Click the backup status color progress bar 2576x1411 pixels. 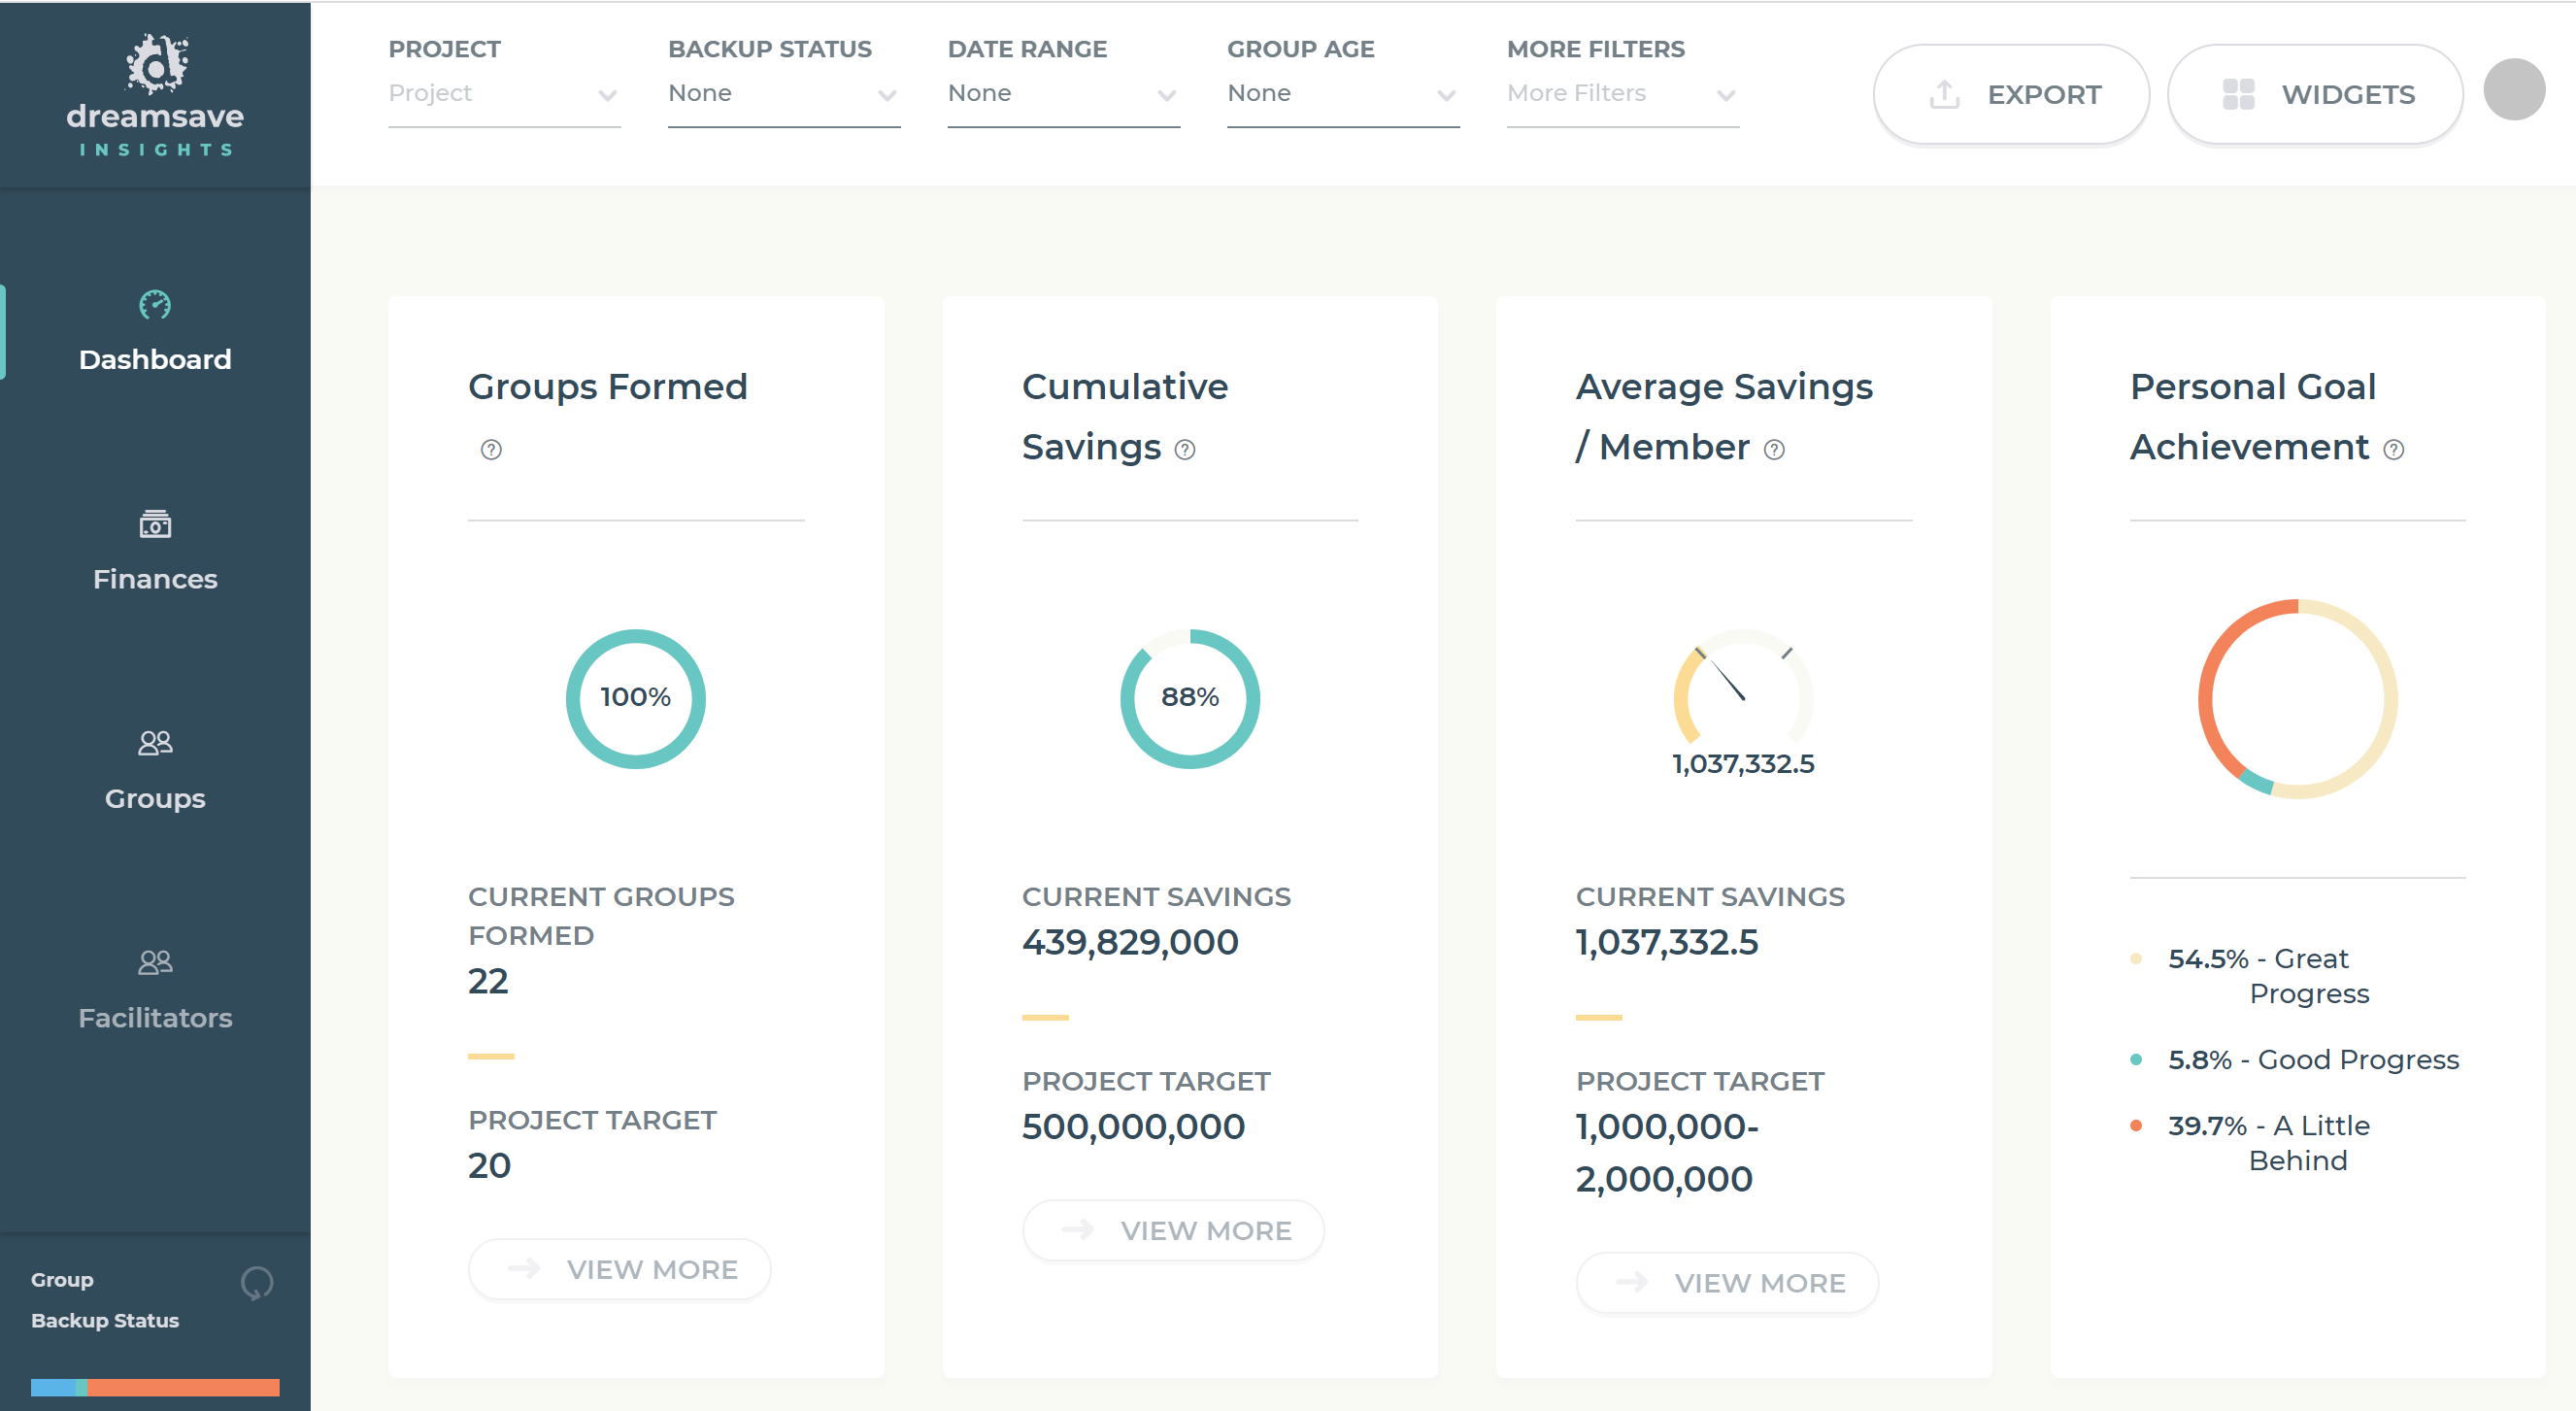155,1387
